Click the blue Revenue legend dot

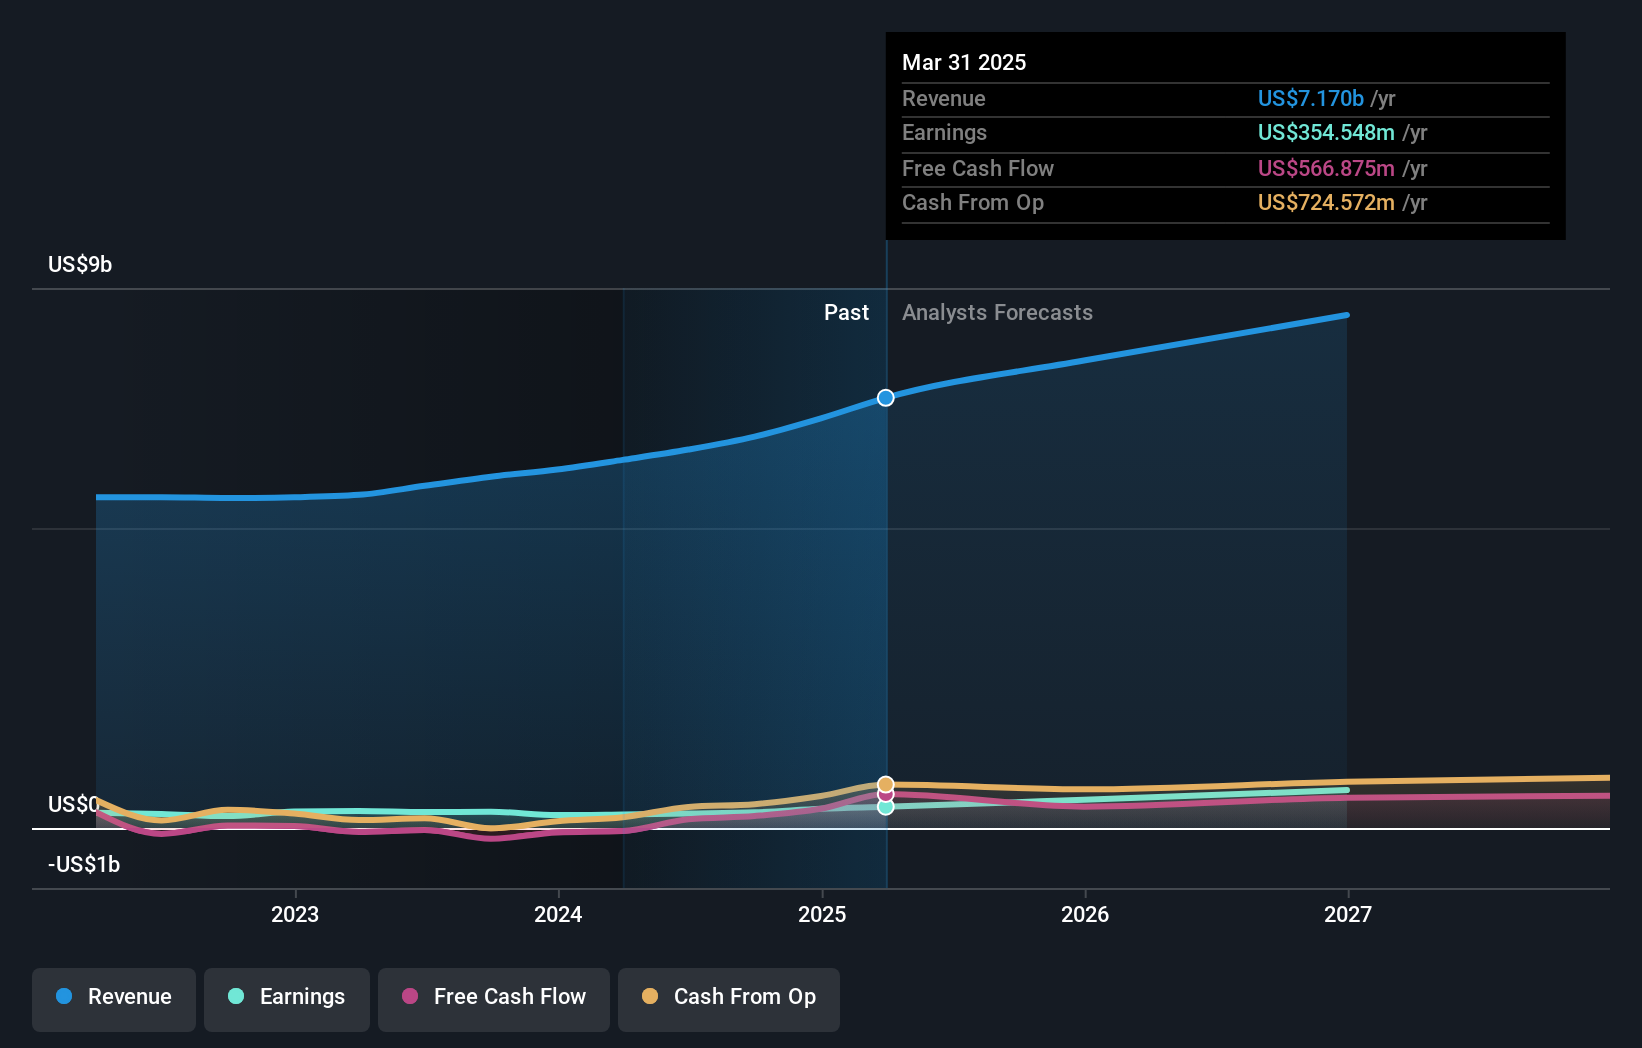pos(62,997)
